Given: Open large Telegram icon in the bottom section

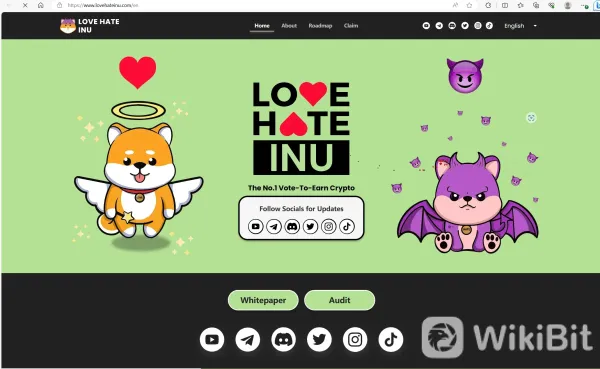Looking at the screenshot, I should 248,339.
